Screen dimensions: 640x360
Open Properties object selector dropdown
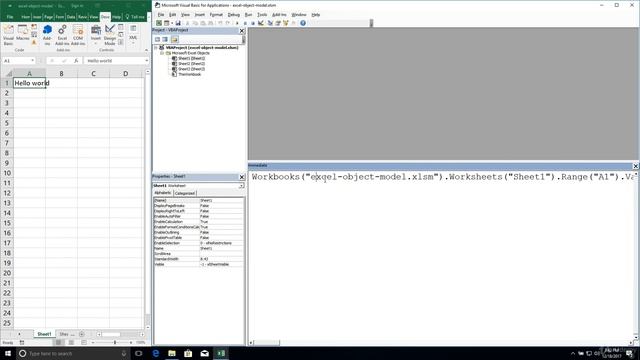241,186
